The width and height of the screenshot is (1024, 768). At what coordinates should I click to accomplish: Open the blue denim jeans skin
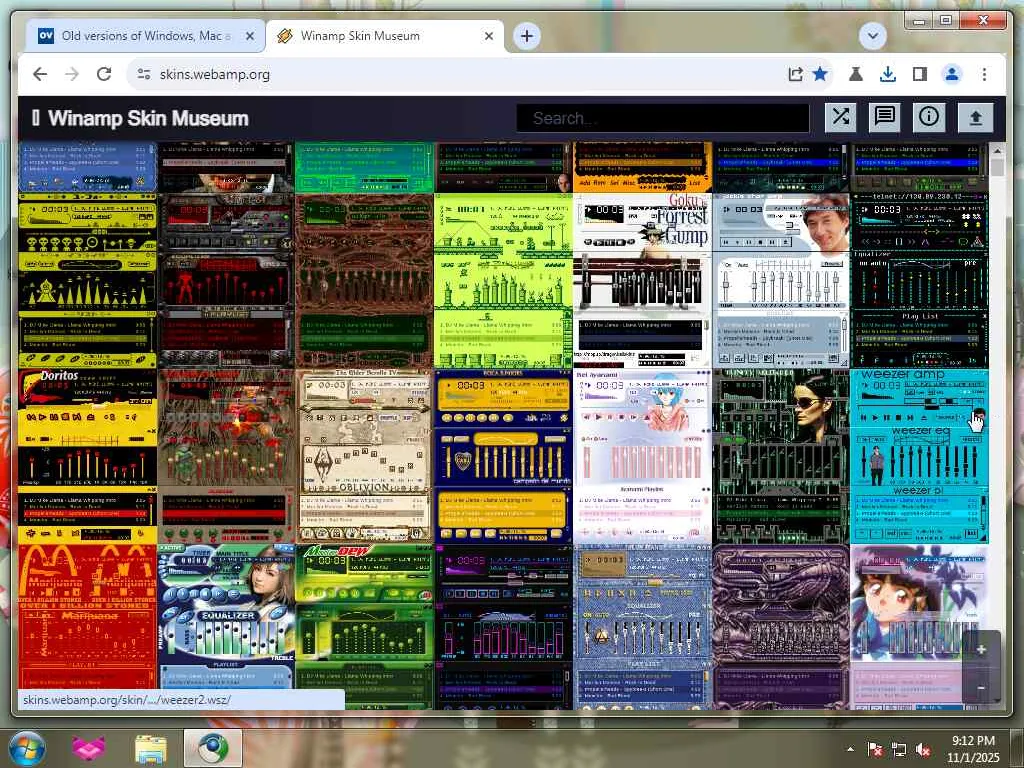(642, 626)
